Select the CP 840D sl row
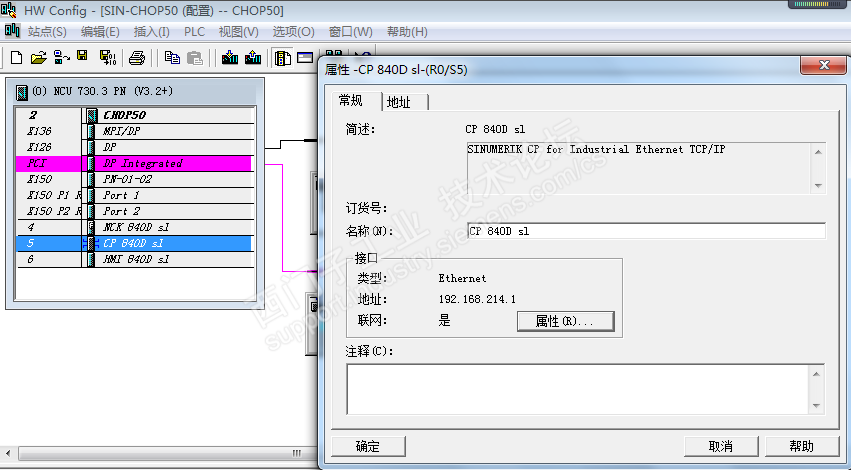The width and height of the screenshot is (851, 470). 135,243
